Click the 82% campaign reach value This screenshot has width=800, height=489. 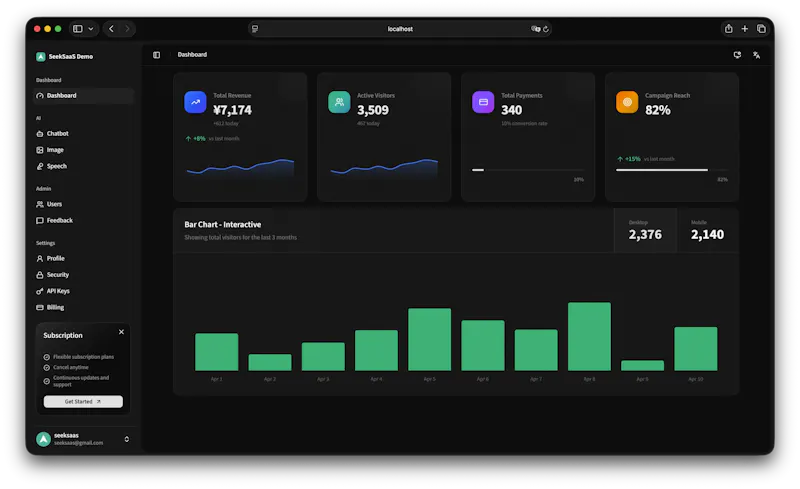(x=658, y=110)
